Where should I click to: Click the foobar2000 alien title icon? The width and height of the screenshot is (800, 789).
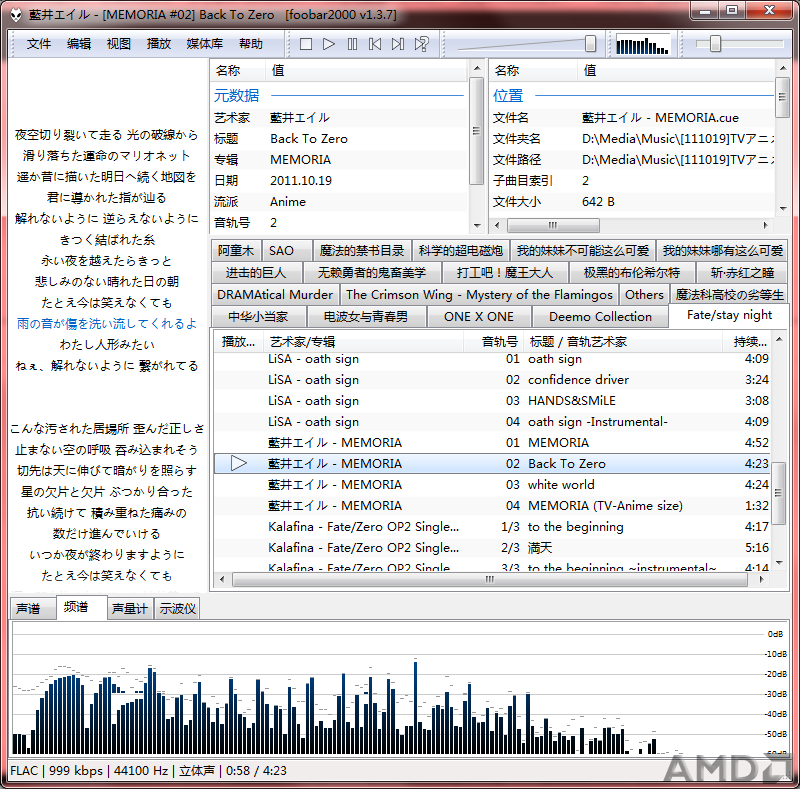coord(16,14)
